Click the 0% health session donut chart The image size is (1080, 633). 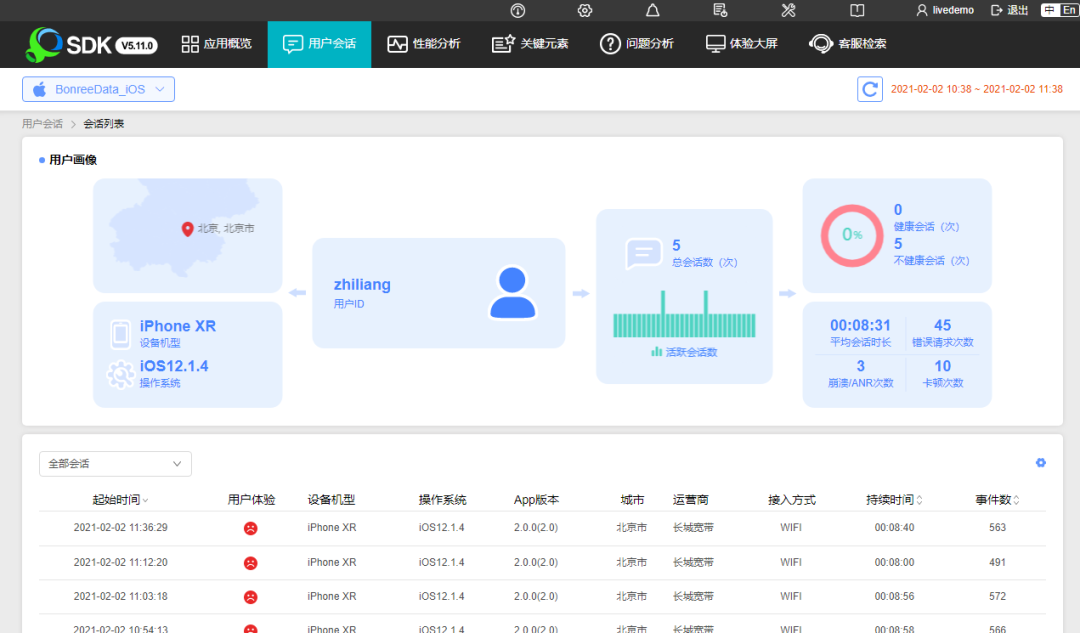coord(851,235)
